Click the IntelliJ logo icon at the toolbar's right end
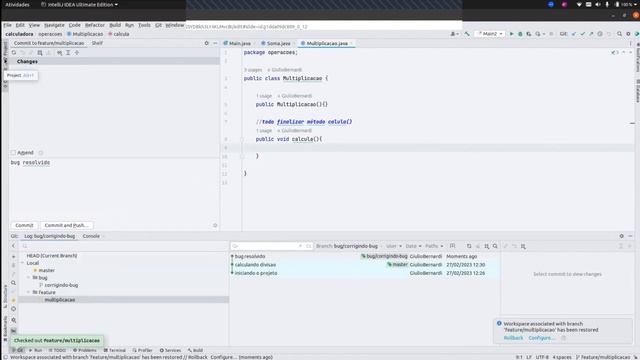 click(x=637, y=34)
